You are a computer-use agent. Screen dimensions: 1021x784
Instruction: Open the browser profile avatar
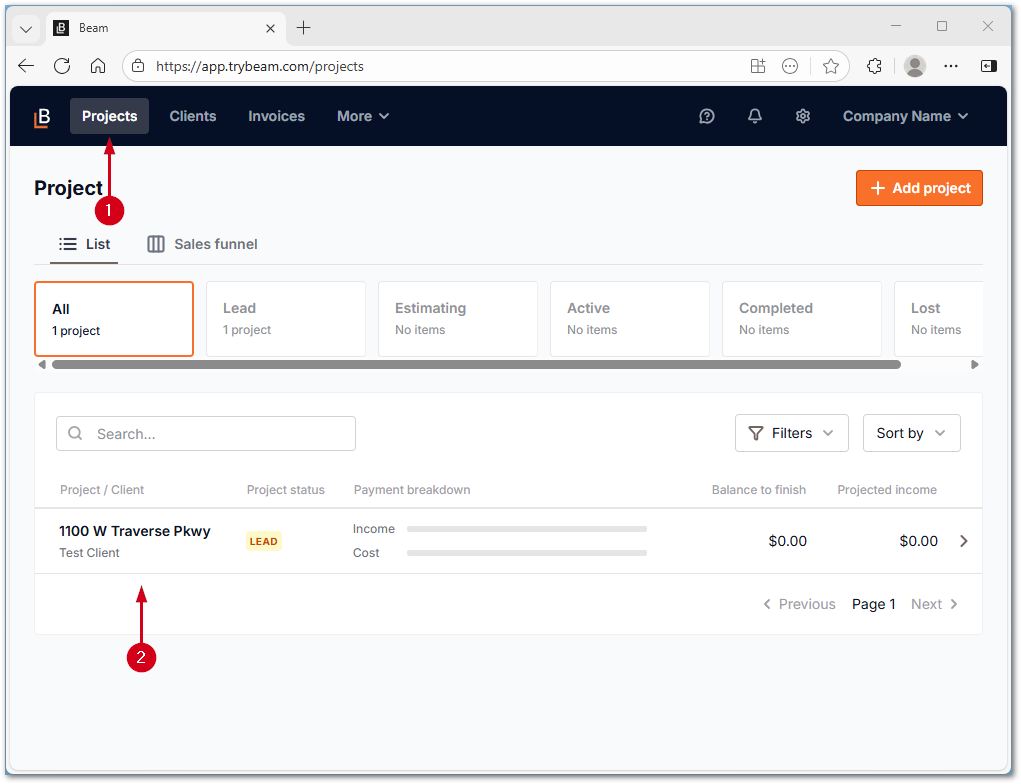(x=914, y=66)
